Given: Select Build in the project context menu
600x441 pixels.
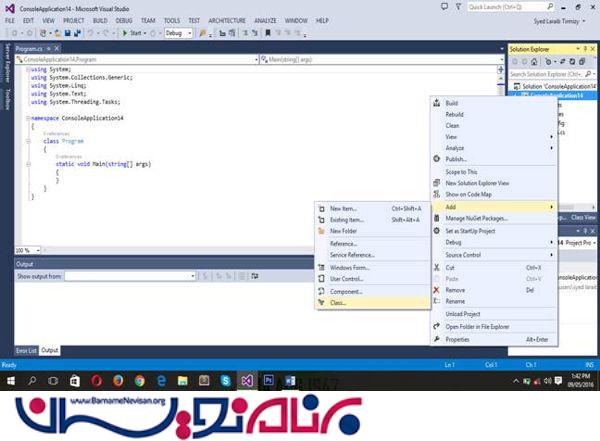Looking at the screenshot, I should tap(494, 103).
